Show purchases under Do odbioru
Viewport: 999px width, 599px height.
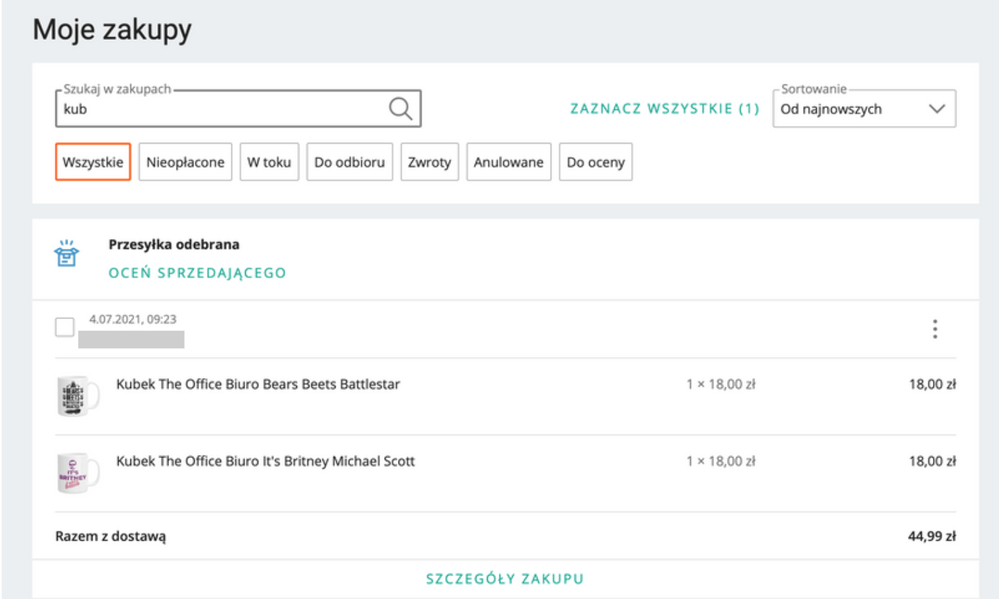(x=349, y=162)
